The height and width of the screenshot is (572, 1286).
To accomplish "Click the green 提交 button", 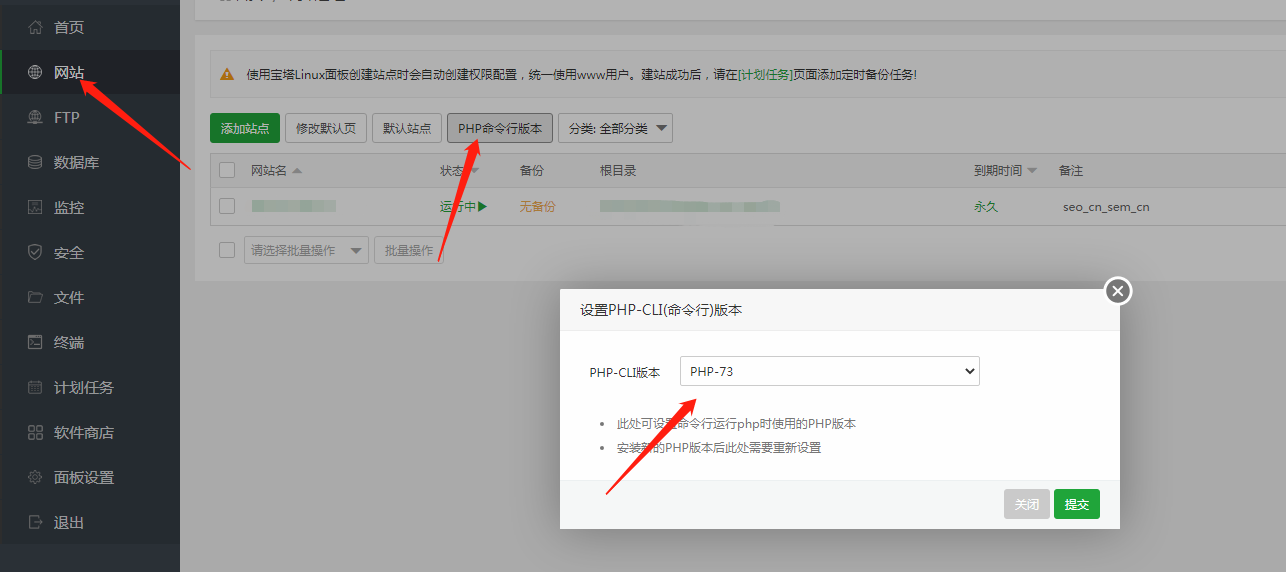I will click(1076, 504).
